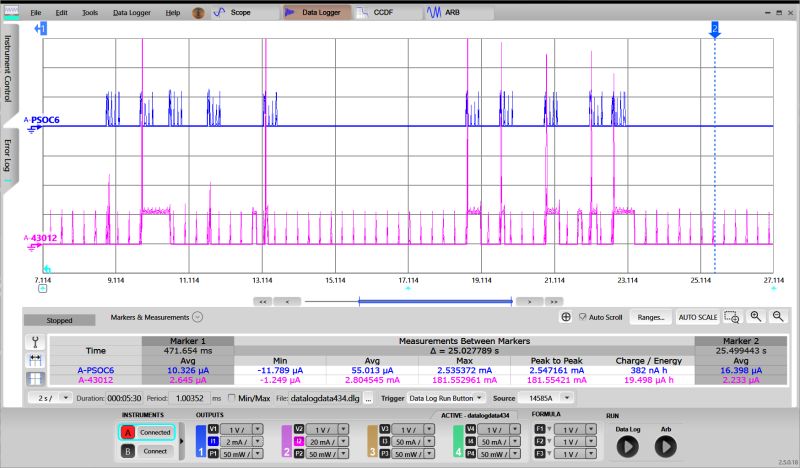
Task: Select the between-markers measurement icon
Action: pyautogui.click(x=35, y=360)
